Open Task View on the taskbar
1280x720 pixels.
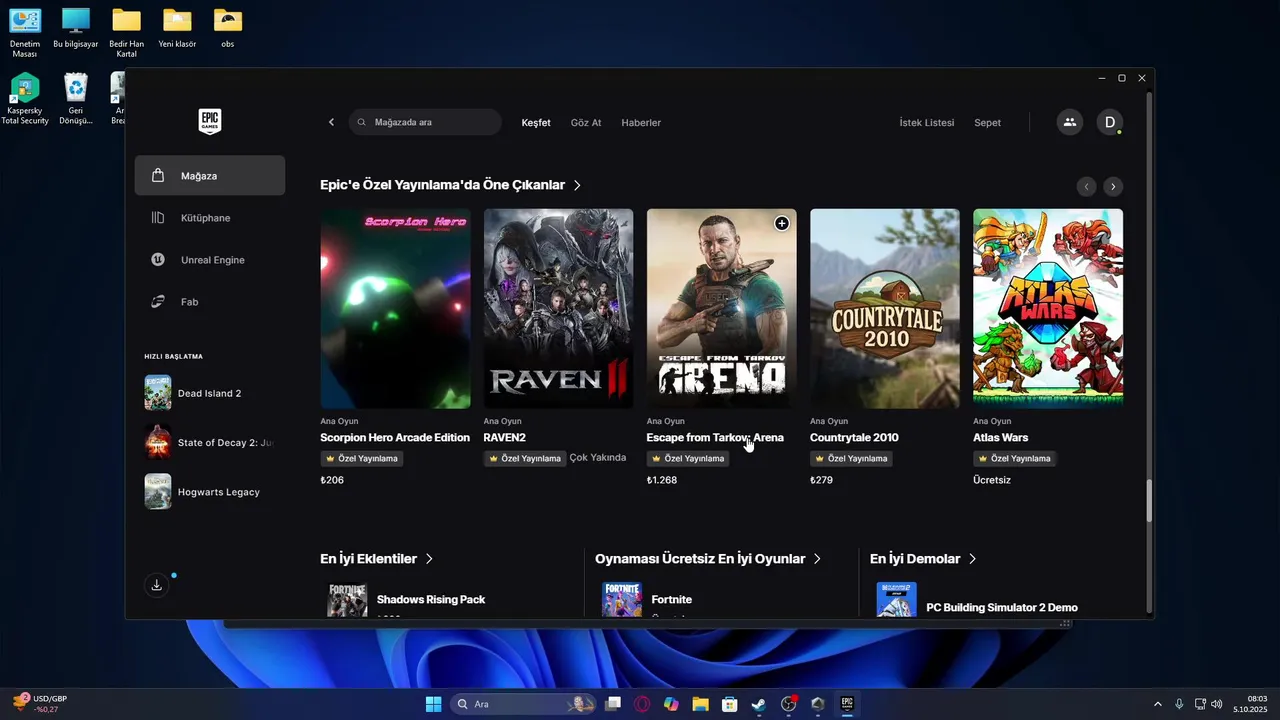coord(613,704)
